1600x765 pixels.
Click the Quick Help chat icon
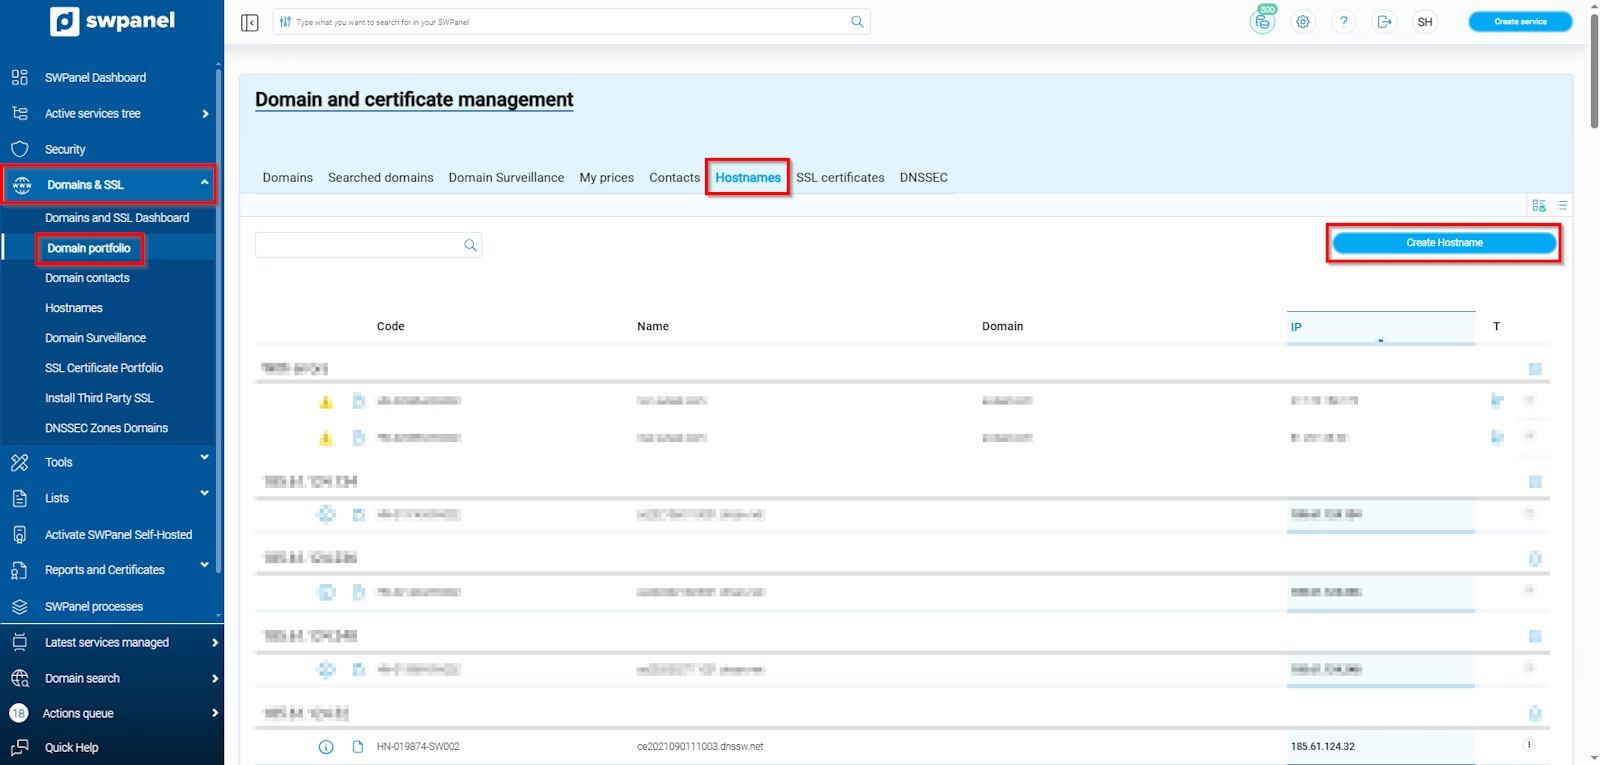point(20,747)
